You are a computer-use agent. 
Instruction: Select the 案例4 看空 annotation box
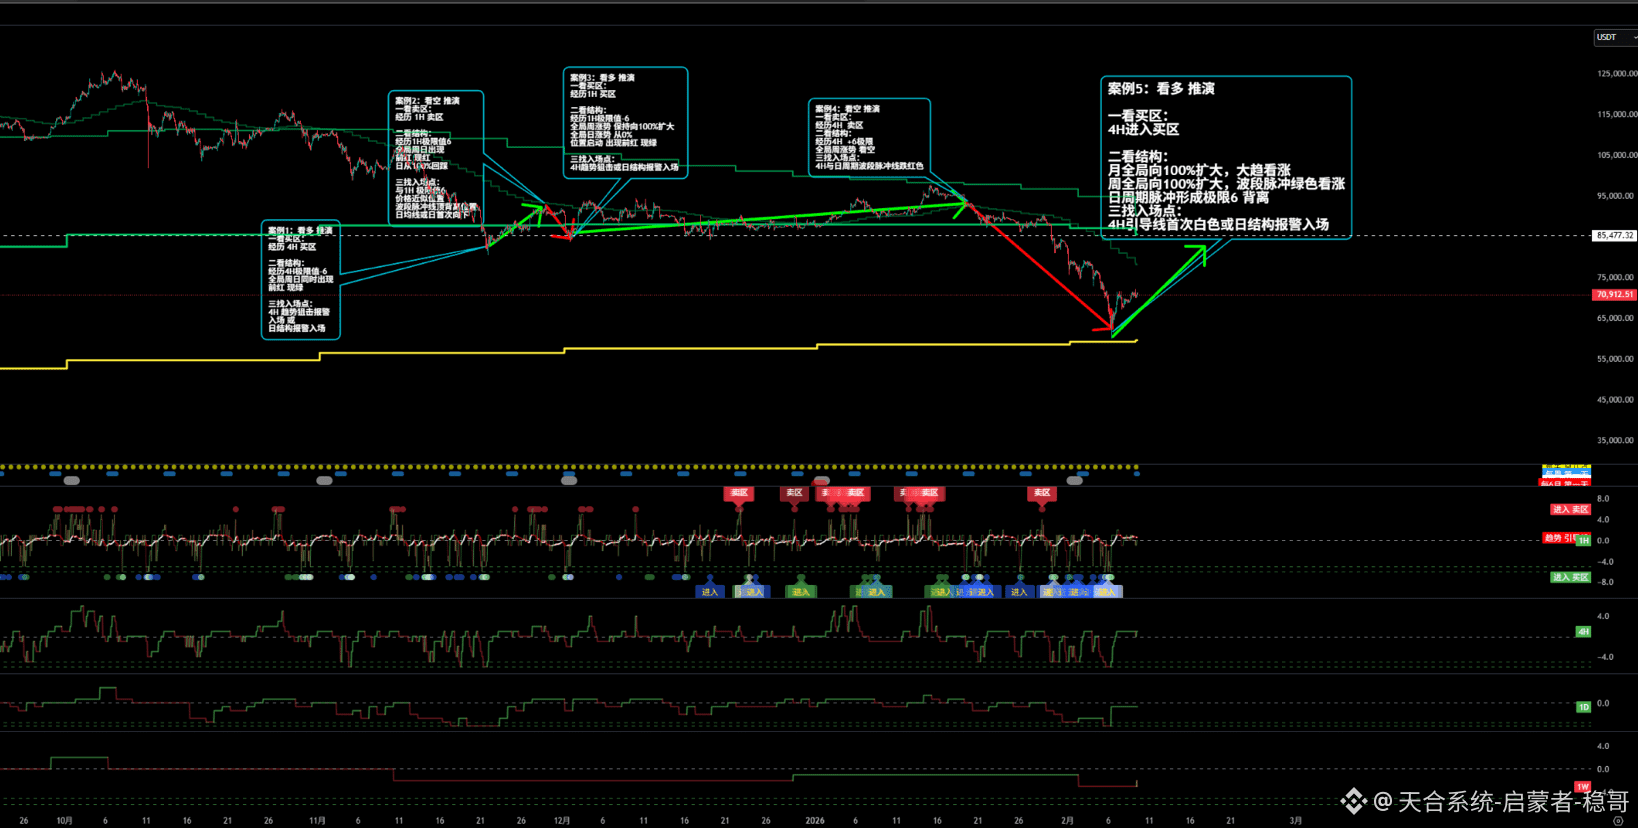[868, 137]
